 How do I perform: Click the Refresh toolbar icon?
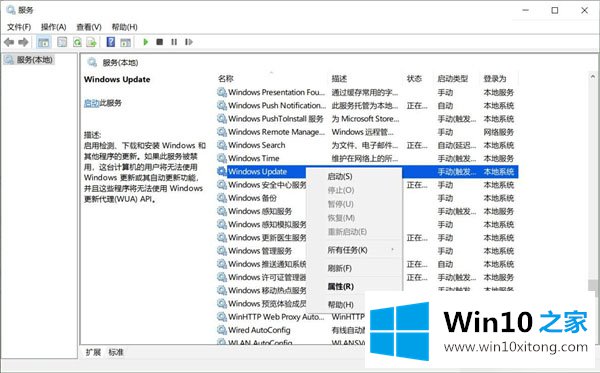pyautogui.click(x=77, y=42)
